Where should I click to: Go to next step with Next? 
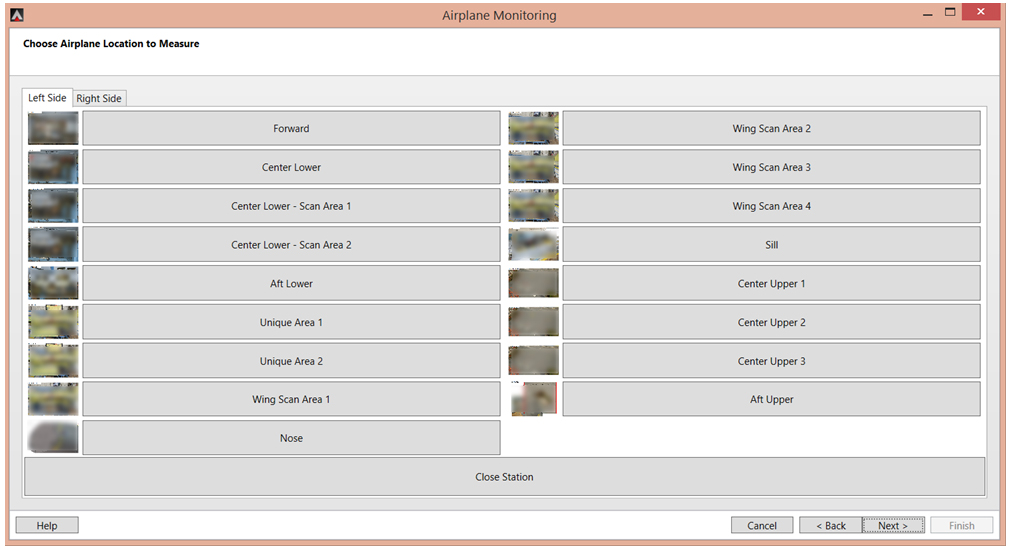(x=893, y=526)
